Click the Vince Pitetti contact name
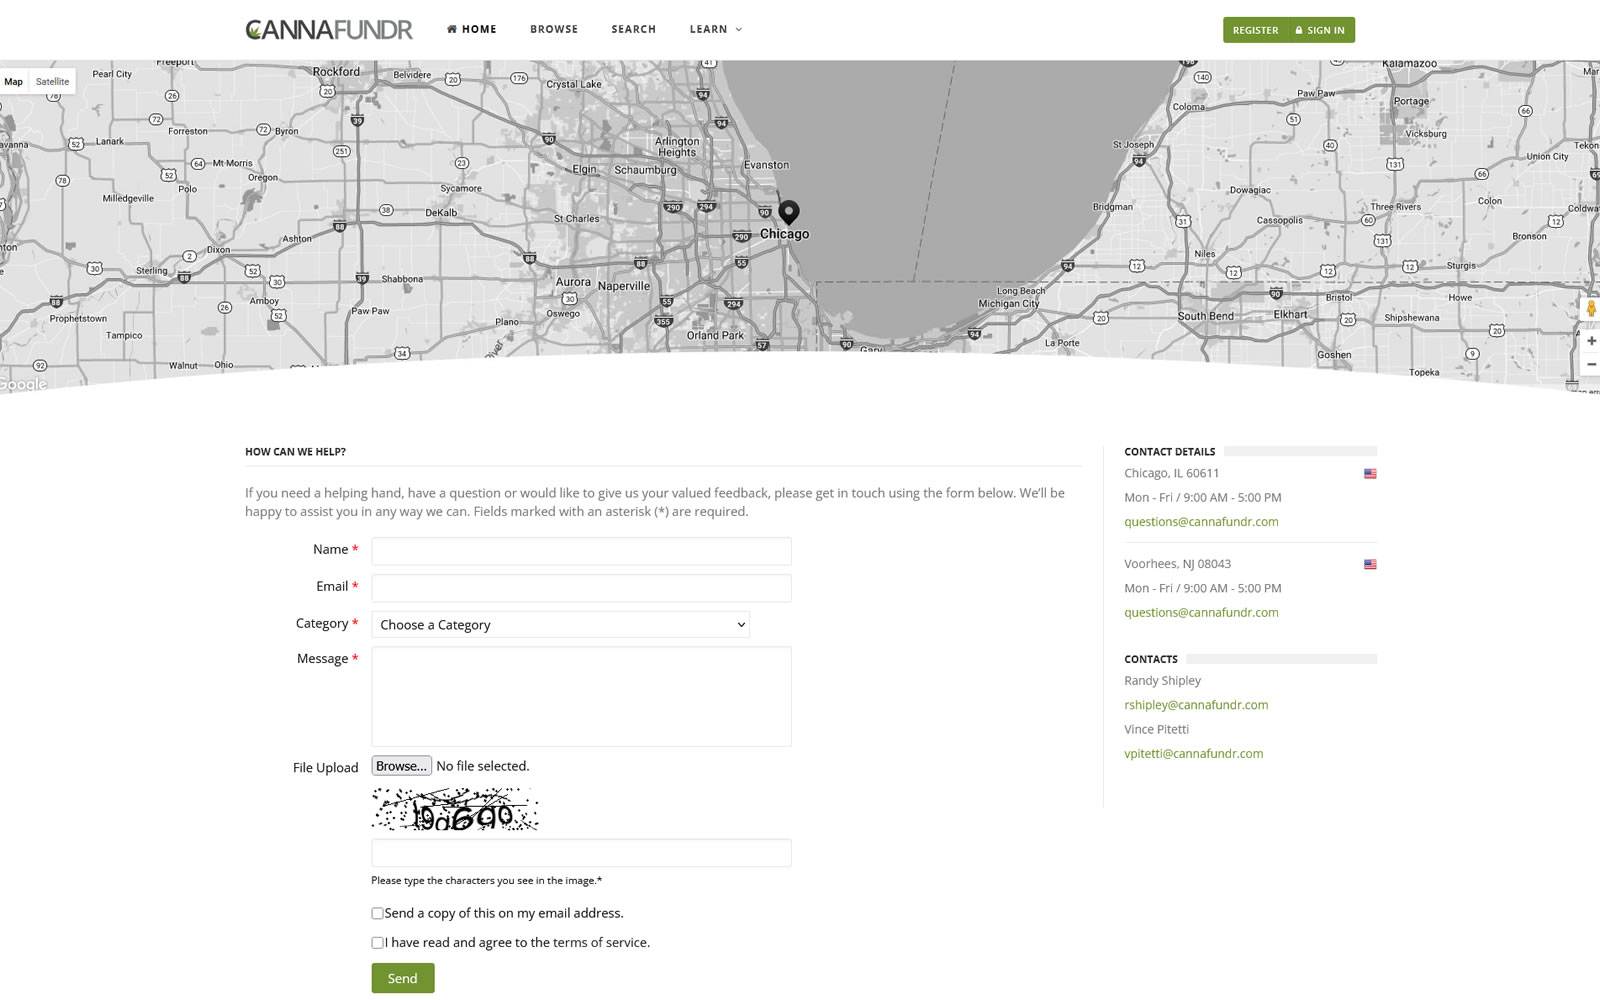 click(x=1156, y=730)
